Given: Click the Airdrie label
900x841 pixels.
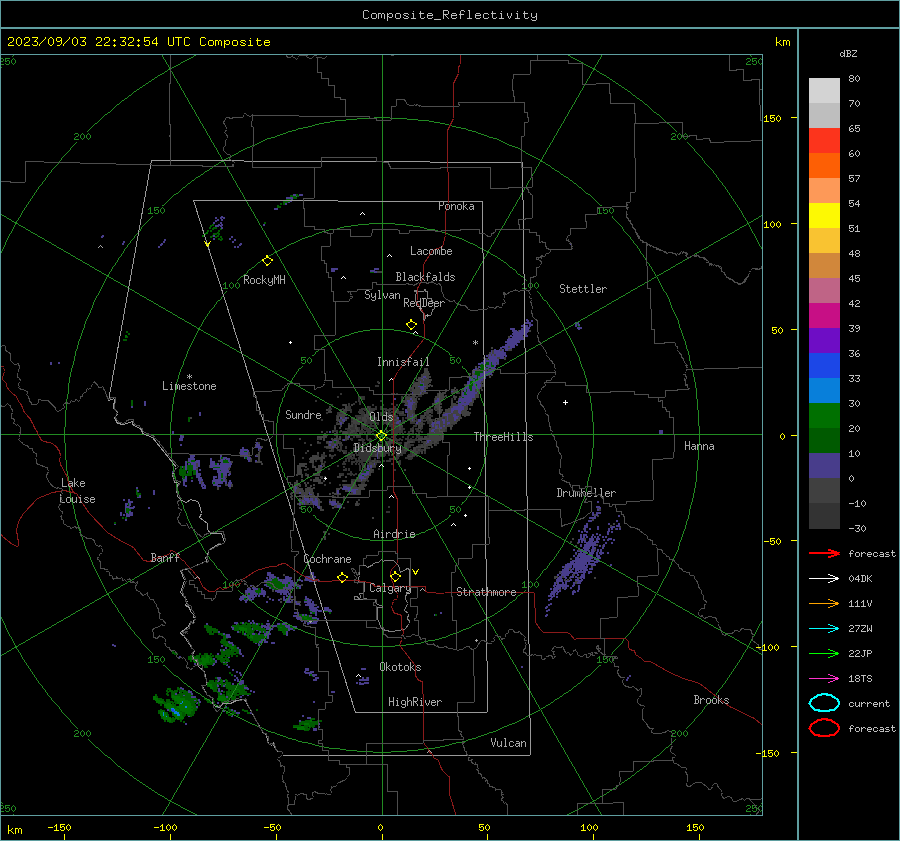Looking at the screenshot, I should [x=394, y=534].
